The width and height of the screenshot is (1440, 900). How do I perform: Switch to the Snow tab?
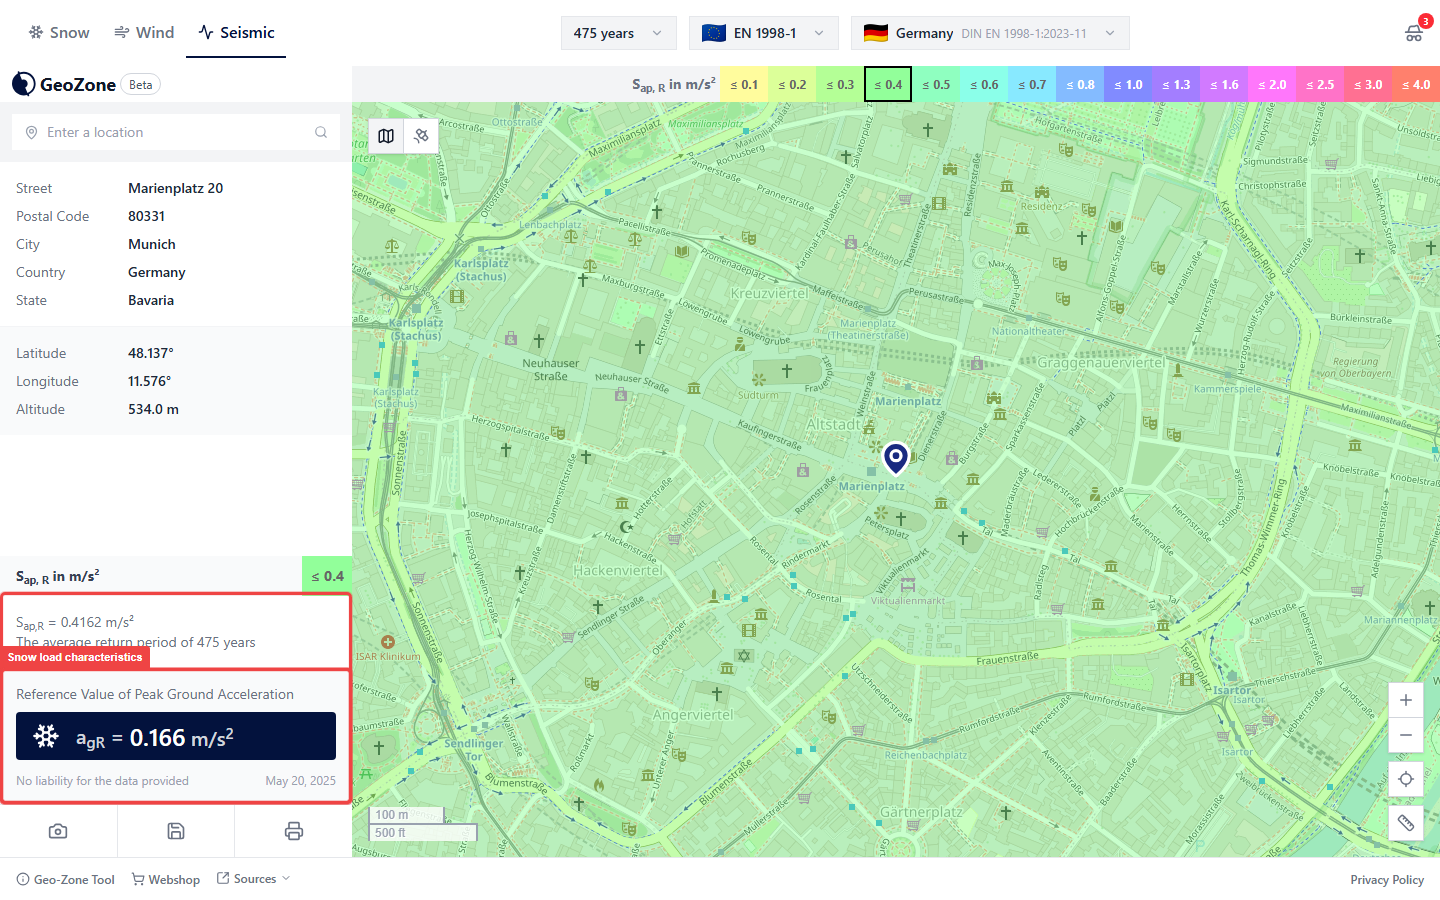59,33
